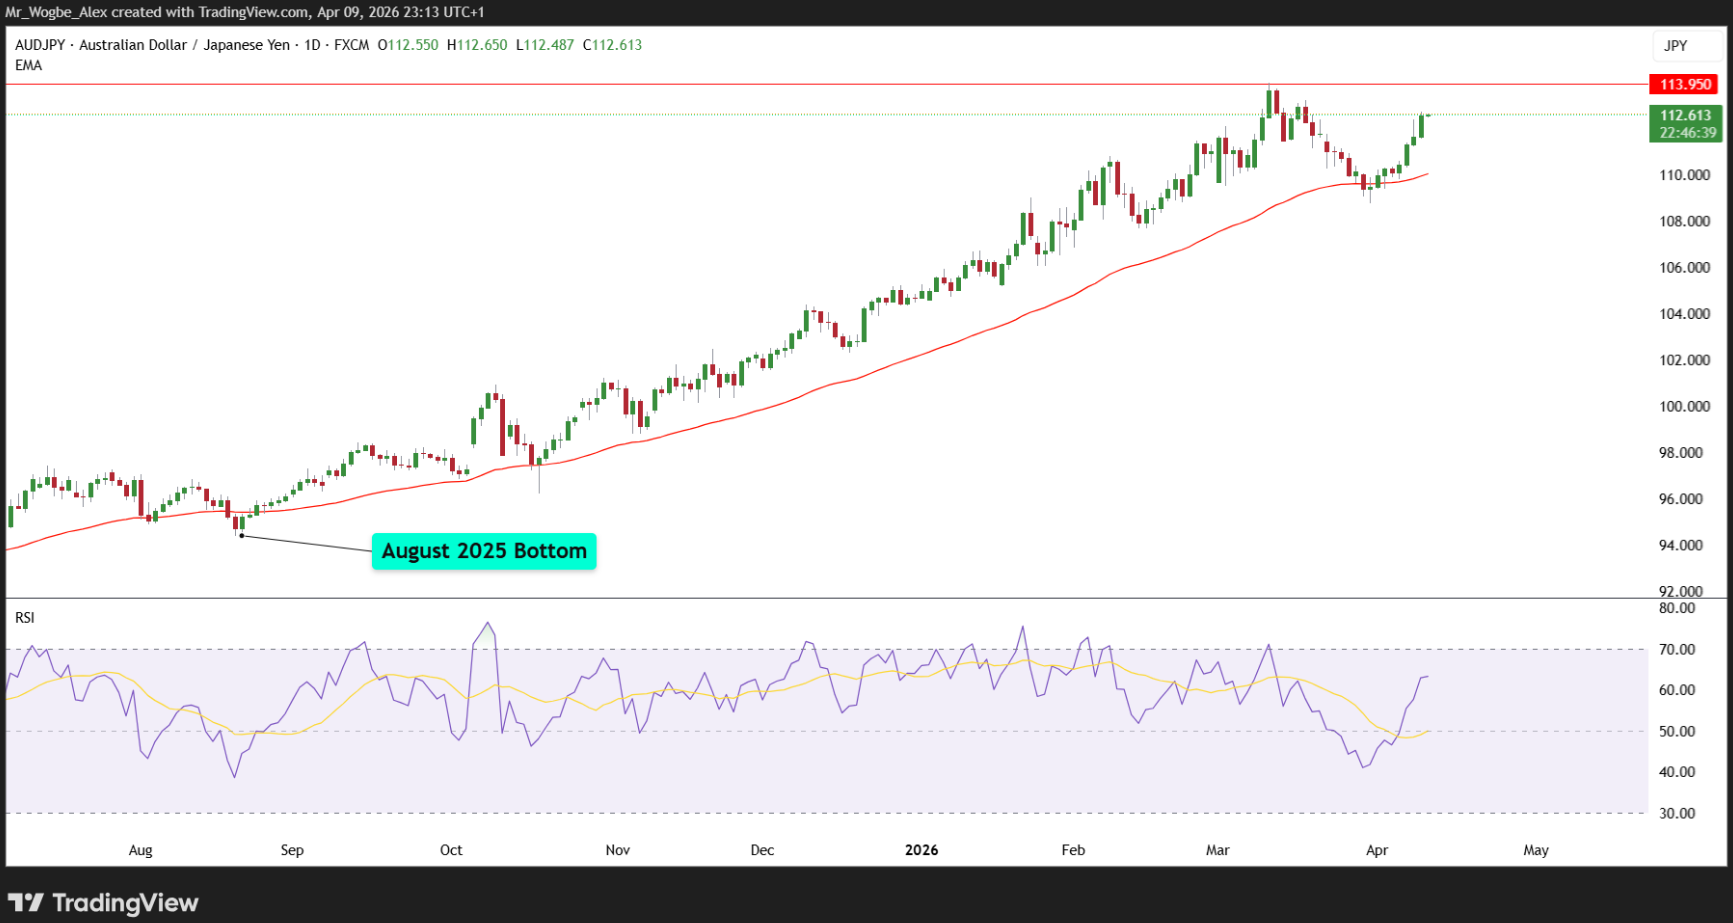The image size is (1733, 923).
Task: Click the 2026 label on the time axis
Action: pos(921,850)
